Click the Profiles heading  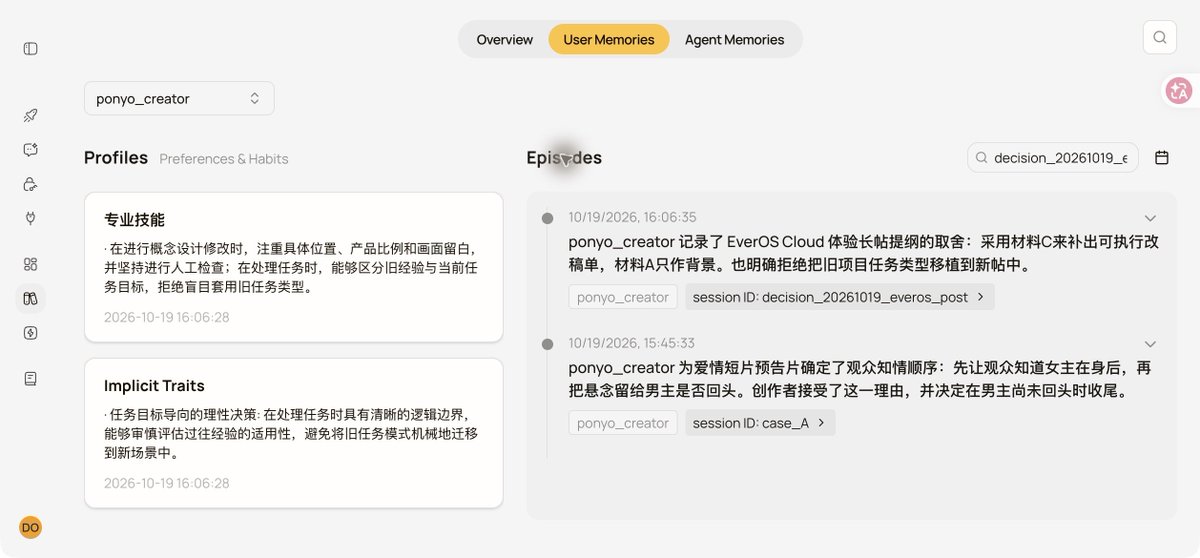pos(116,158)
